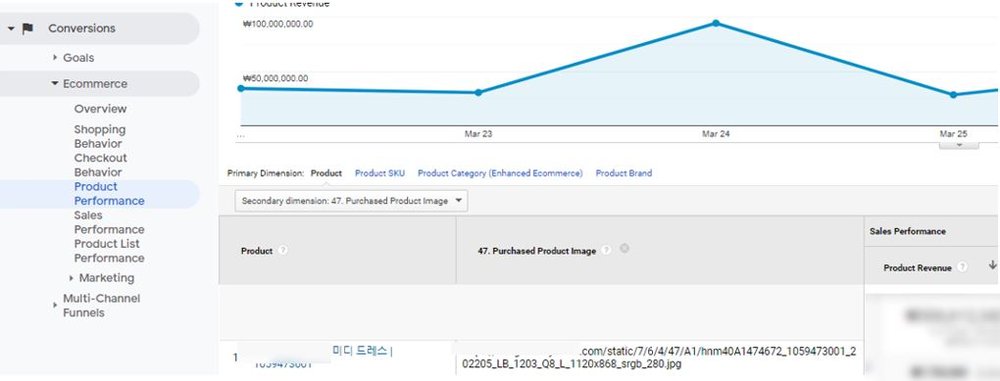Open the Product List Performance report
The width and height of the screenshot is (1000, 381).
(109, 251)
